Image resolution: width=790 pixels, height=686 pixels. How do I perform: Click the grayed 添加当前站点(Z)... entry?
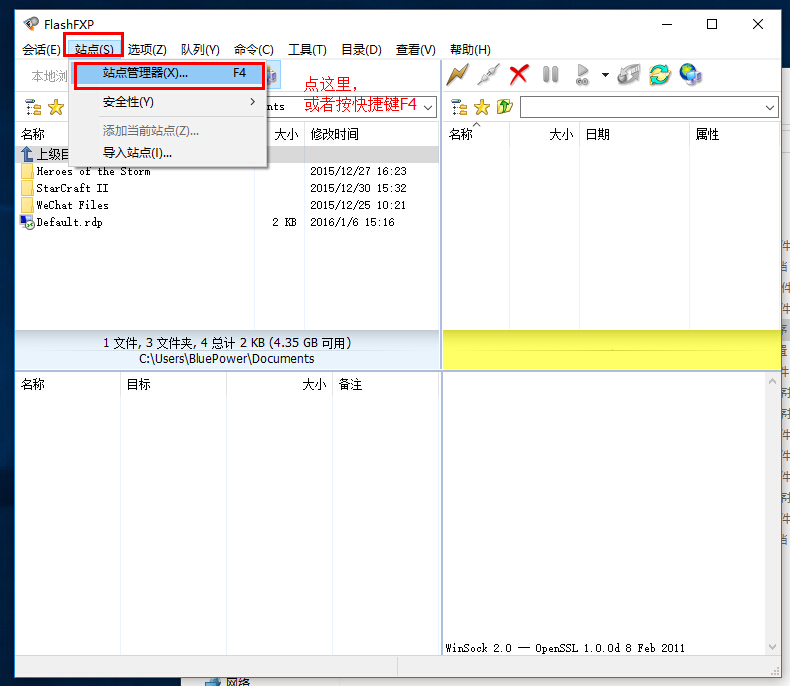coord(169,131)
